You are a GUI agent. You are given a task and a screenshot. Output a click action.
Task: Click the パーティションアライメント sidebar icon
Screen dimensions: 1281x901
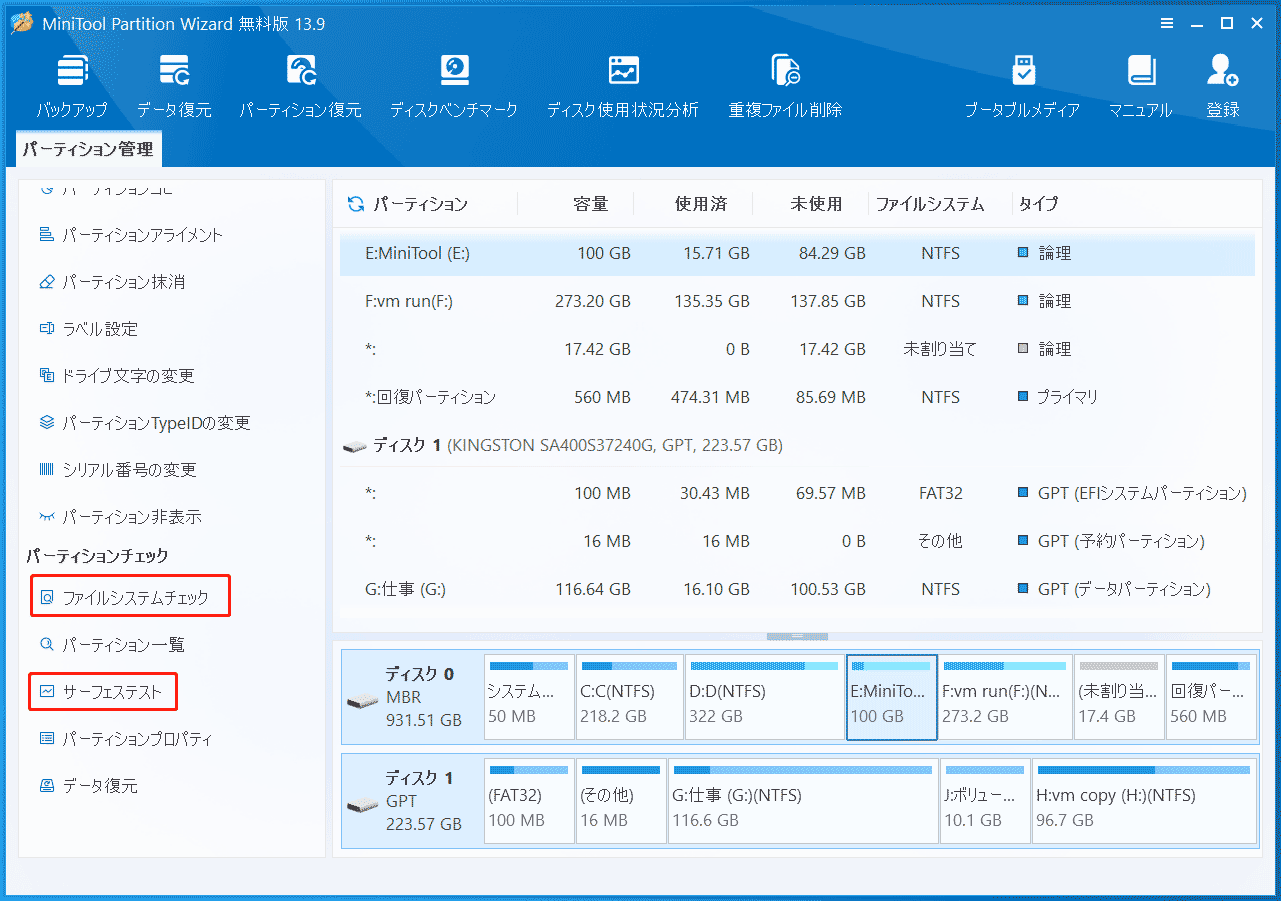click(46, 235)
